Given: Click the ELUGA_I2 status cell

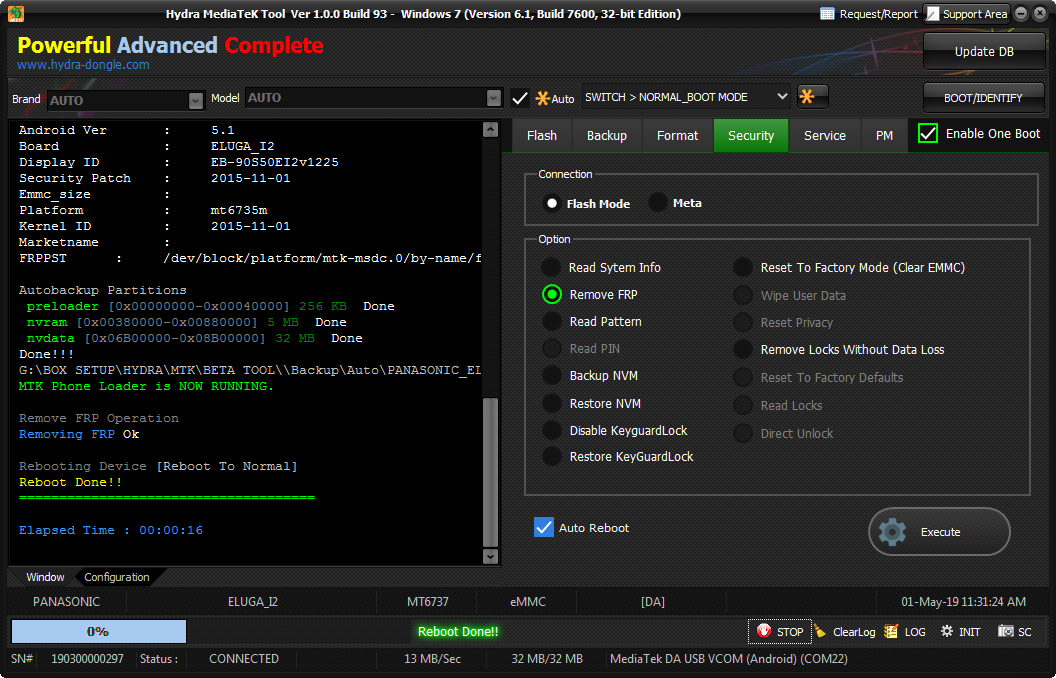Looking at the screenshot, I should (x=253, y=601).
